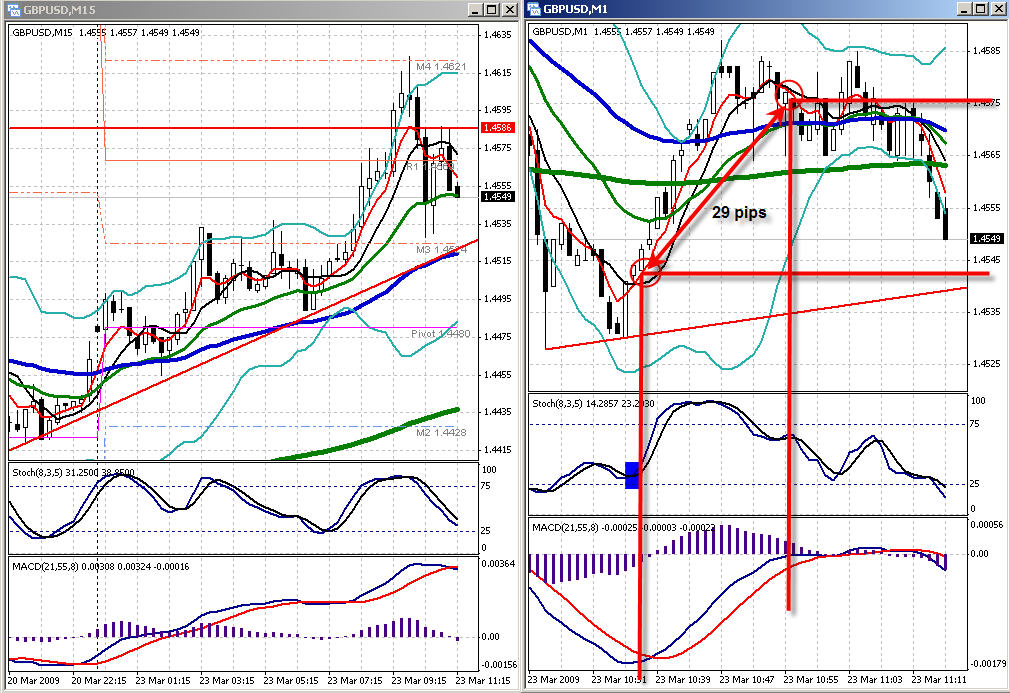
Task: Click the '23 Mar 11:15' time axis label
Action: pyautogui.click(x=483, y=680)
